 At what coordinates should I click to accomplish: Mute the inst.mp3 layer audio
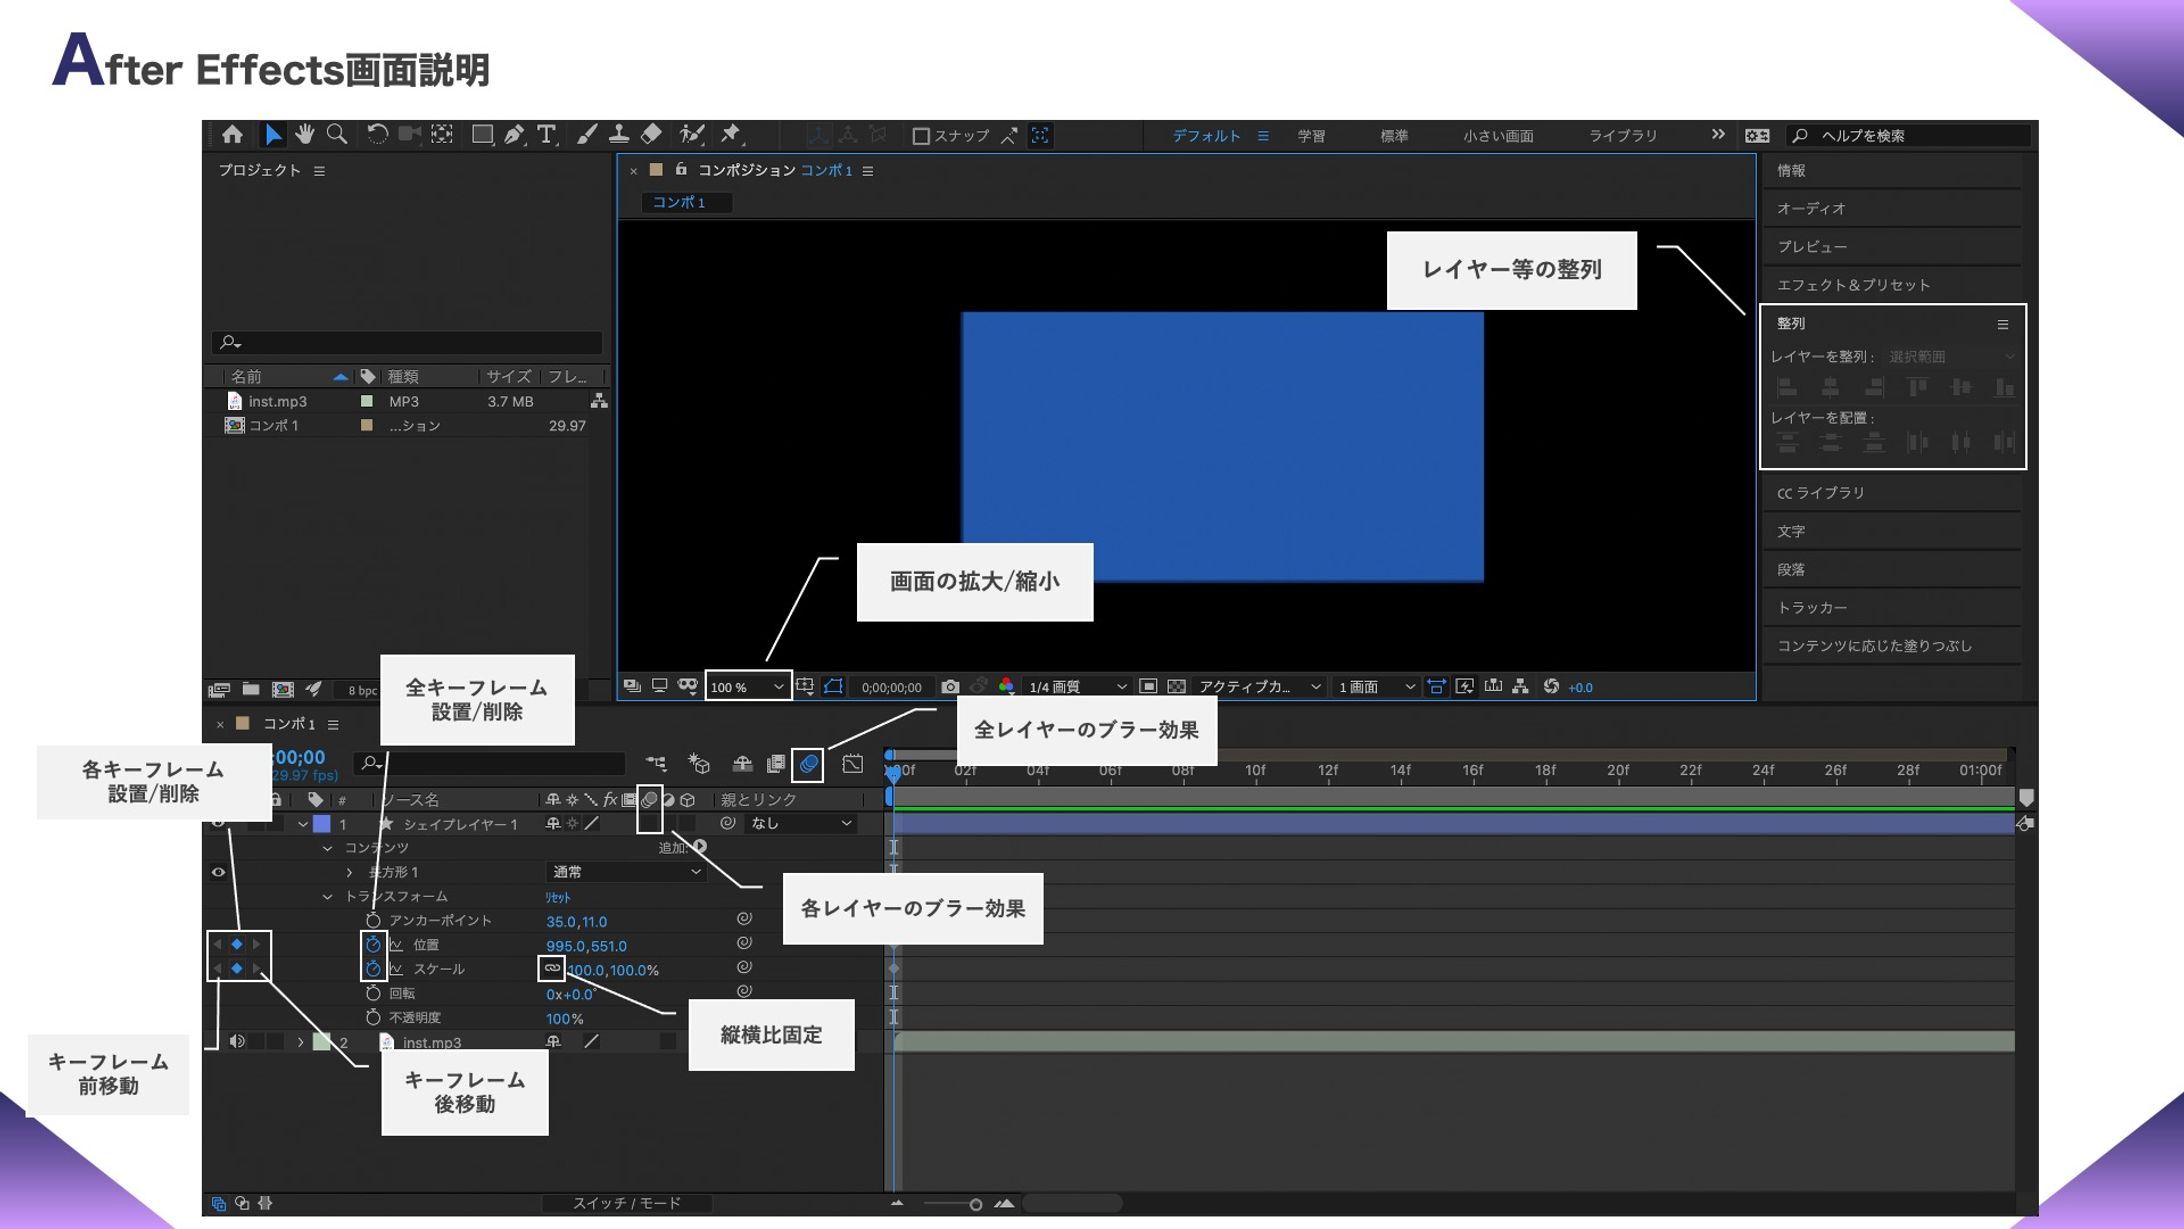[237, 1041]
